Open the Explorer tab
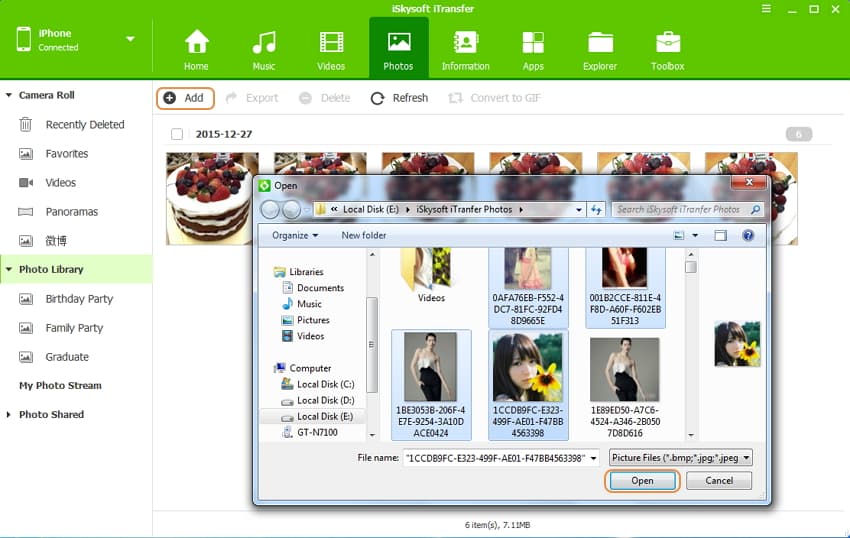 600,50
